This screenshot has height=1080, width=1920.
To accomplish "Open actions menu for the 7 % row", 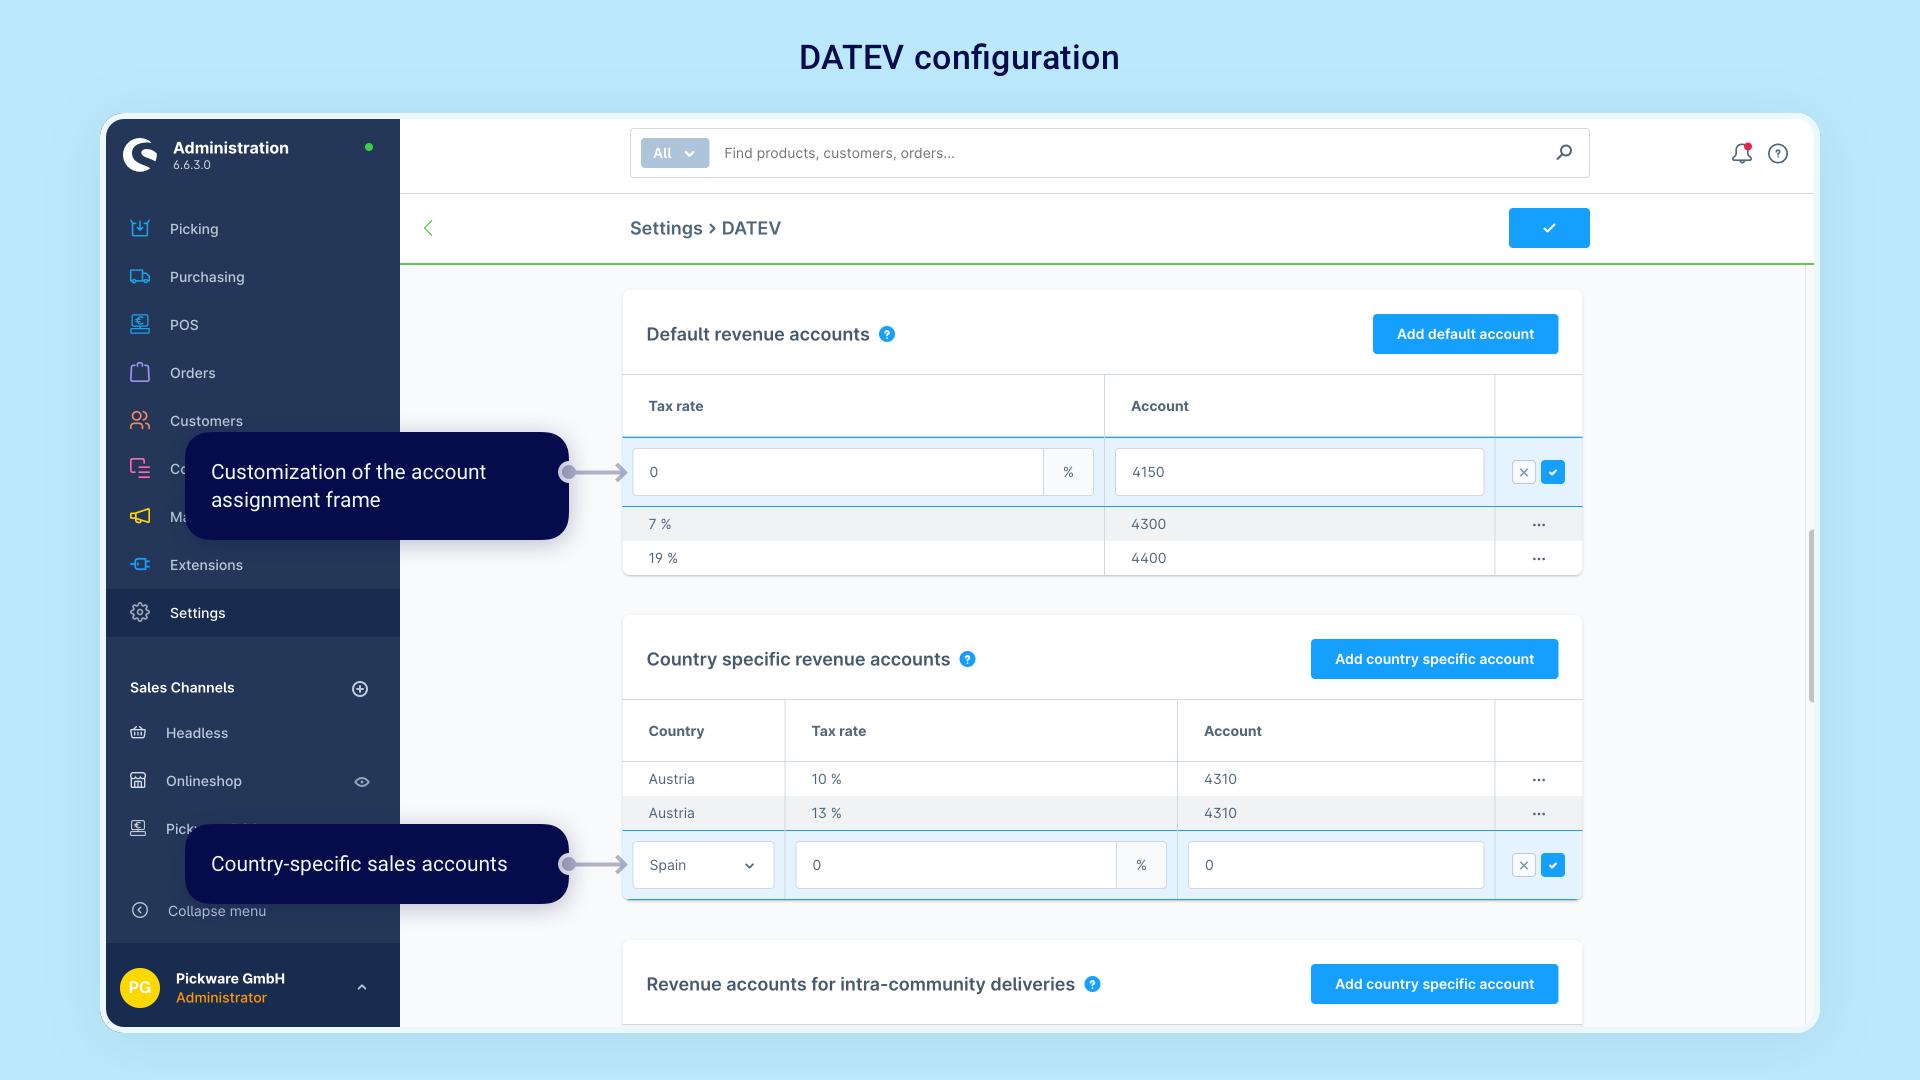I will point(1539,524).
